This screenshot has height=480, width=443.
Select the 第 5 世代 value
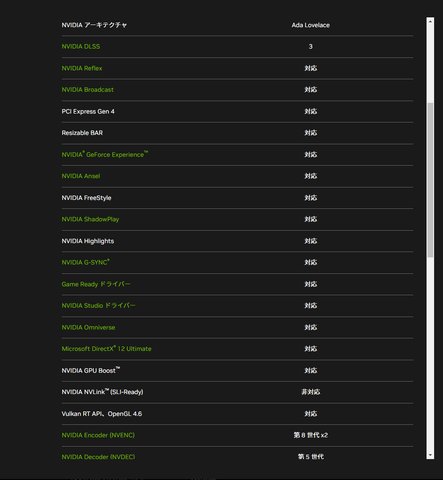pos(311,457)
